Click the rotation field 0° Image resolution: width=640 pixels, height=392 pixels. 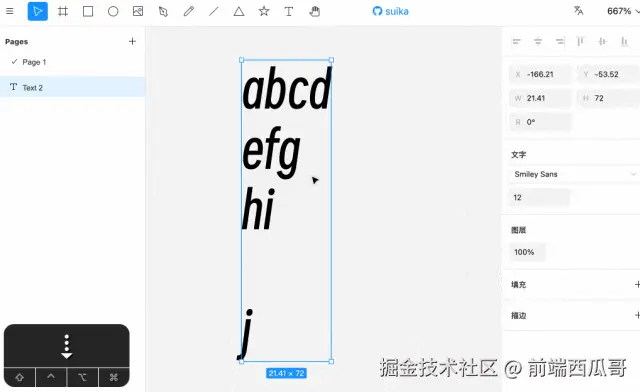541,122
